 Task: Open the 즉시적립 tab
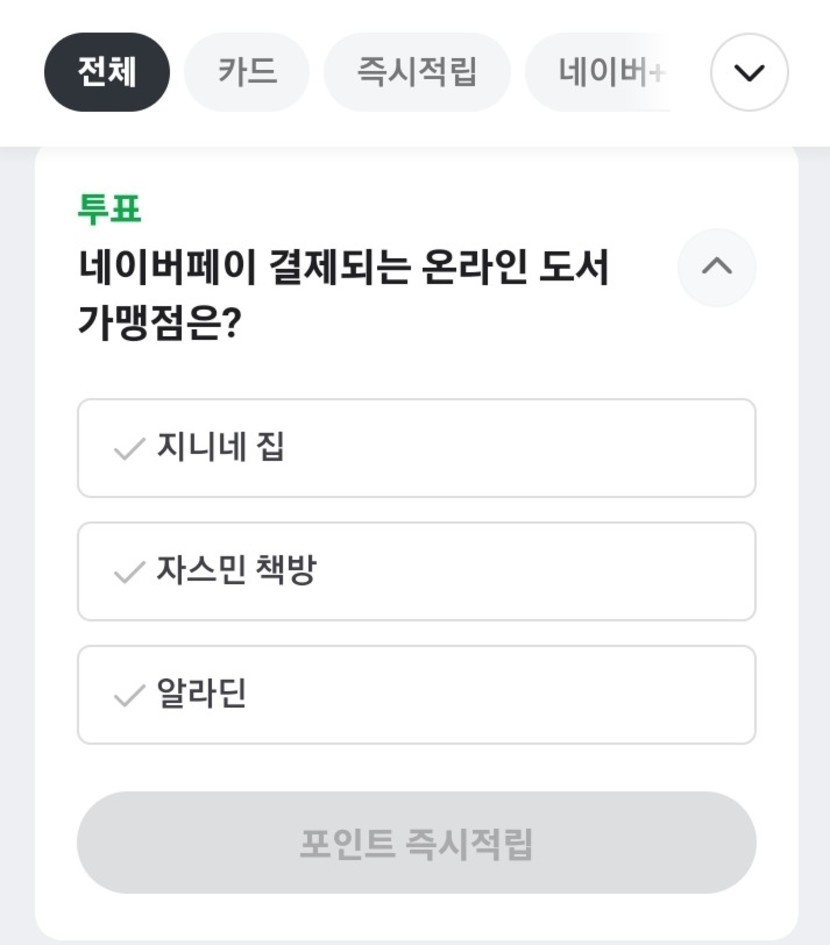[x=417, y=72]
